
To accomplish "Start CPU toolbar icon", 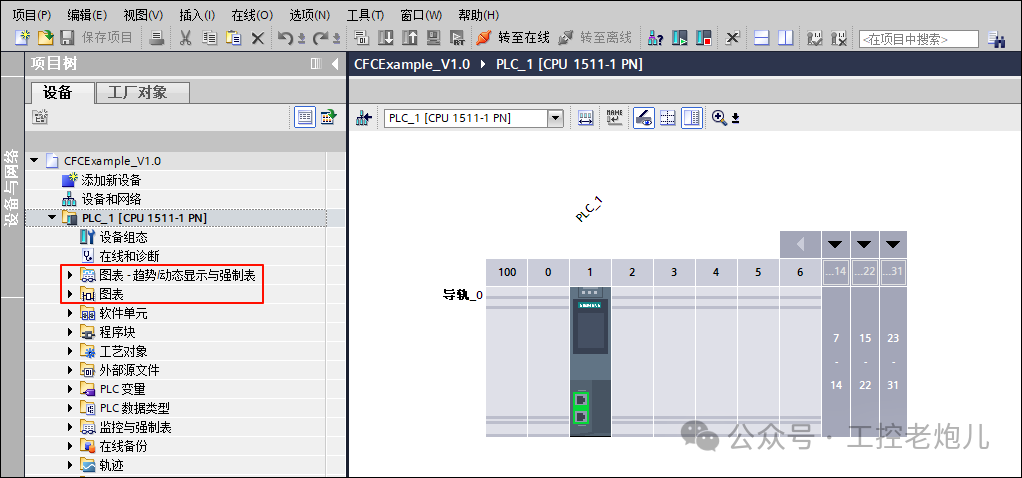I will tap(679, 38).
